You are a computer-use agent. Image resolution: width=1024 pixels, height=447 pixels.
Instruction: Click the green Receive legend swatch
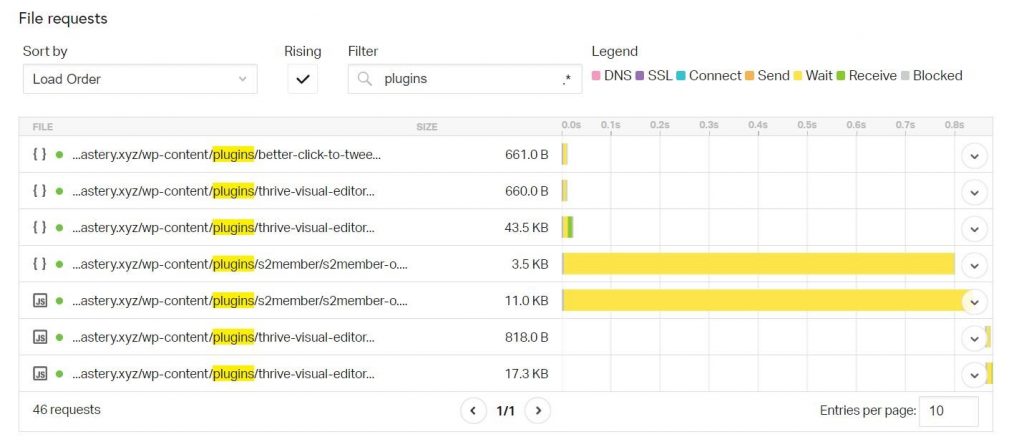click(x=840, y=76)
